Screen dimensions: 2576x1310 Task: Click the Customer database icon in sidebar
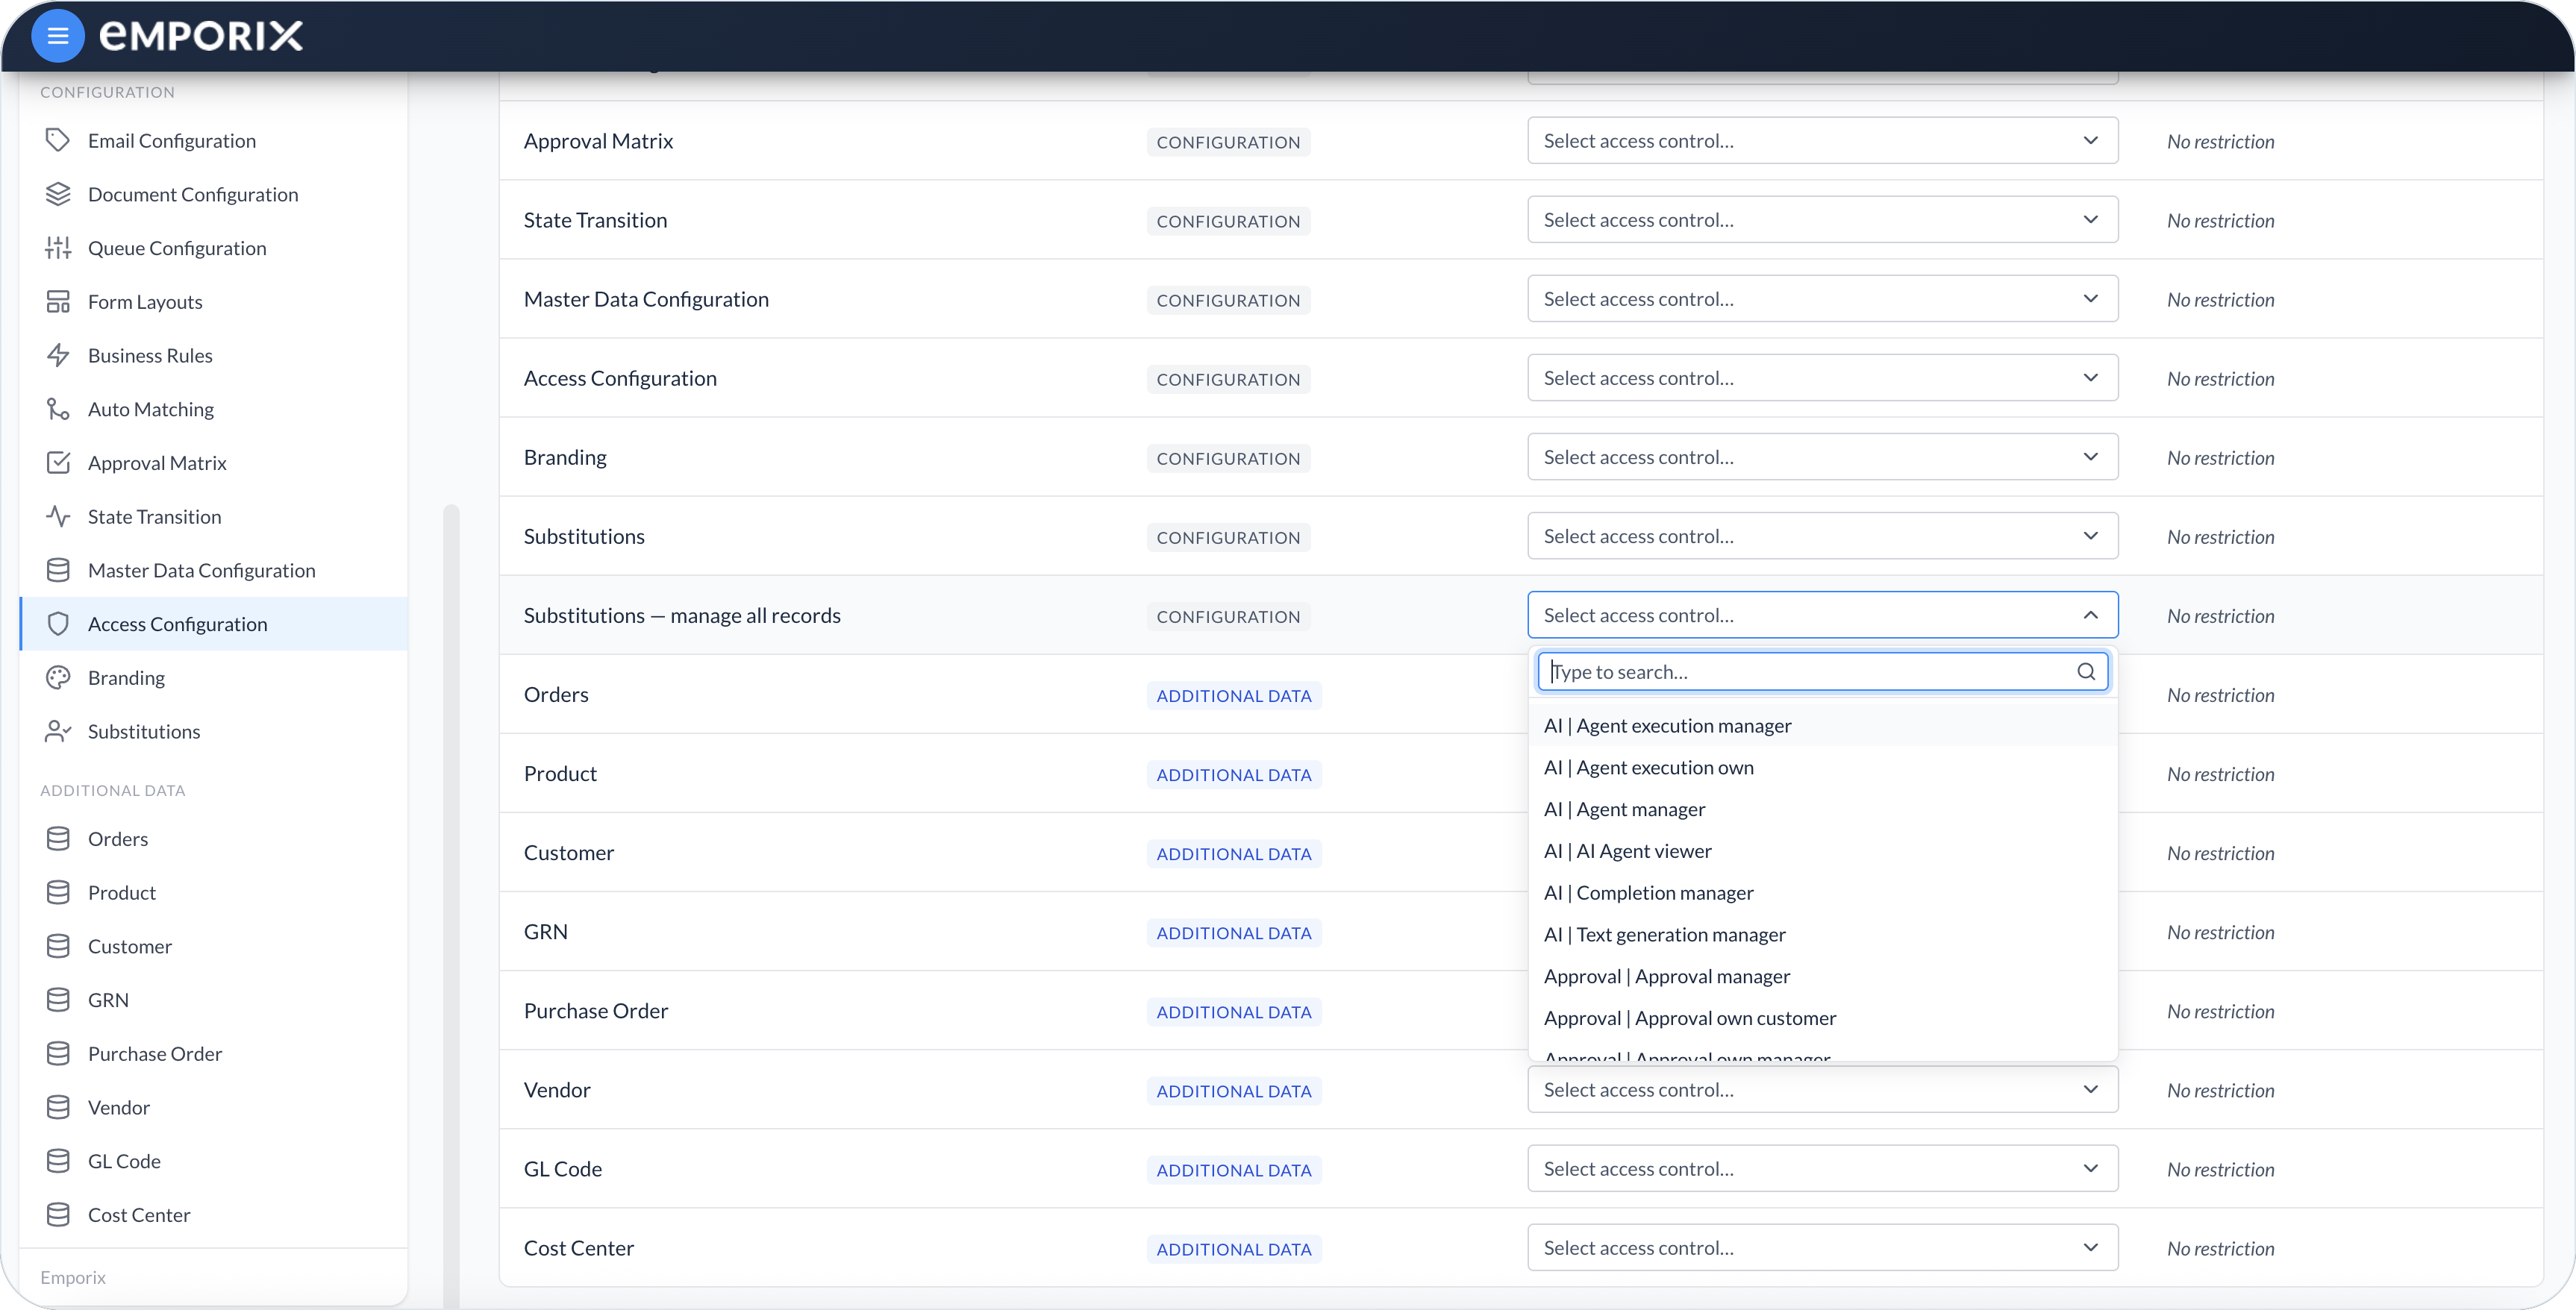58,946
